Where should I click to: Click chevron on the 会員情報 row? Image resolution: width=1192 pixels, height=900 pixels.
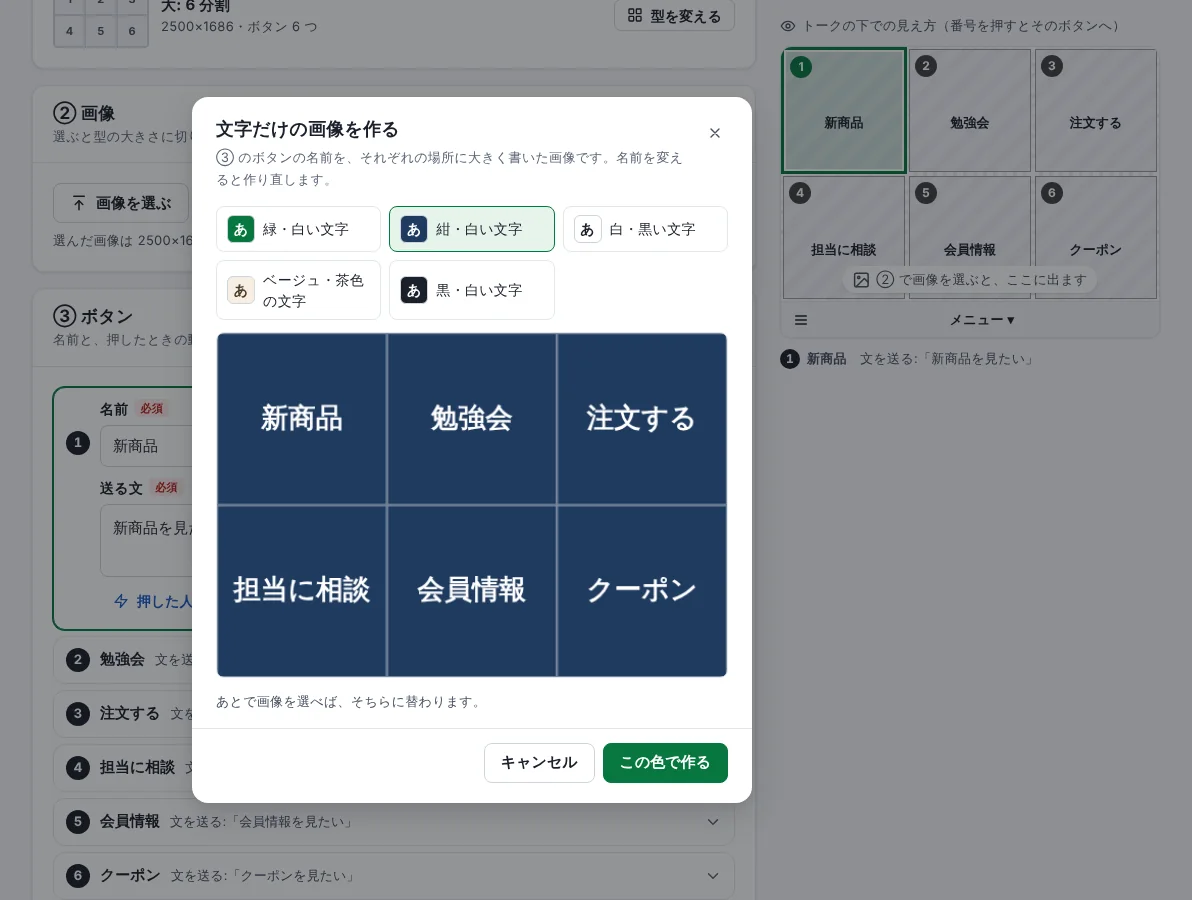713,822
